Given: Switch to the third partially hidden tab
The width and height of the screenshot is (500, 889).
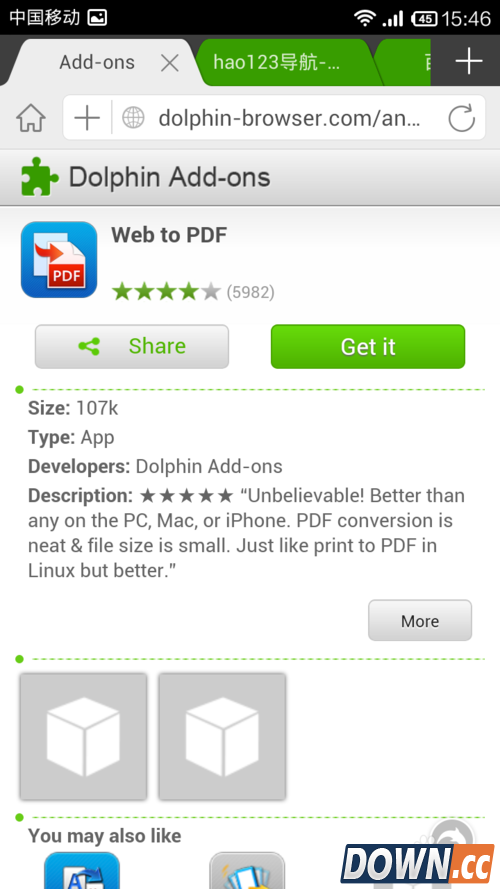Looking at the screenshot, I should point(407,62).
